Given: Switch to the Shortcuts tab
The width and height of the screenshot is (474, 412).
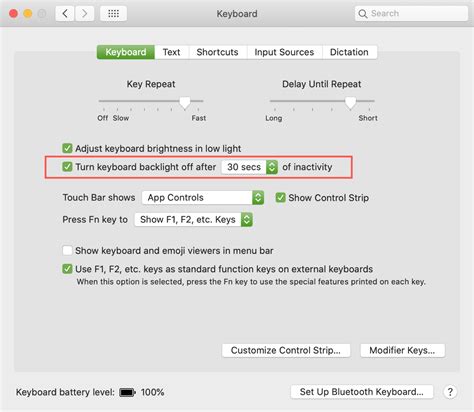Looking at the screenshot, I should [217, 52].
